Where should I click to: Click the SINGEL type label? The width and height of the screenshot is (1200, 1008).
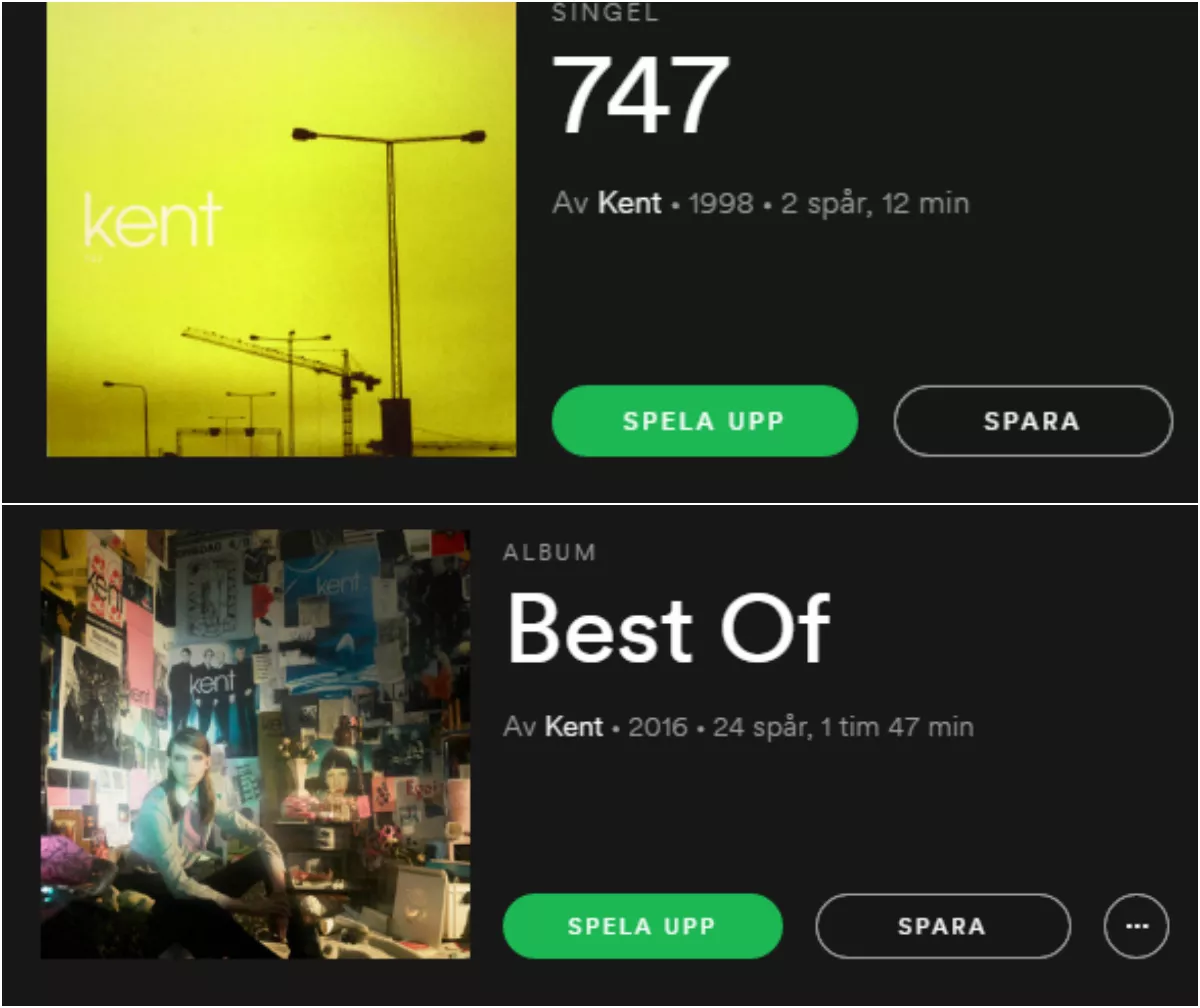pyautogui.click(x=606, y=14)
